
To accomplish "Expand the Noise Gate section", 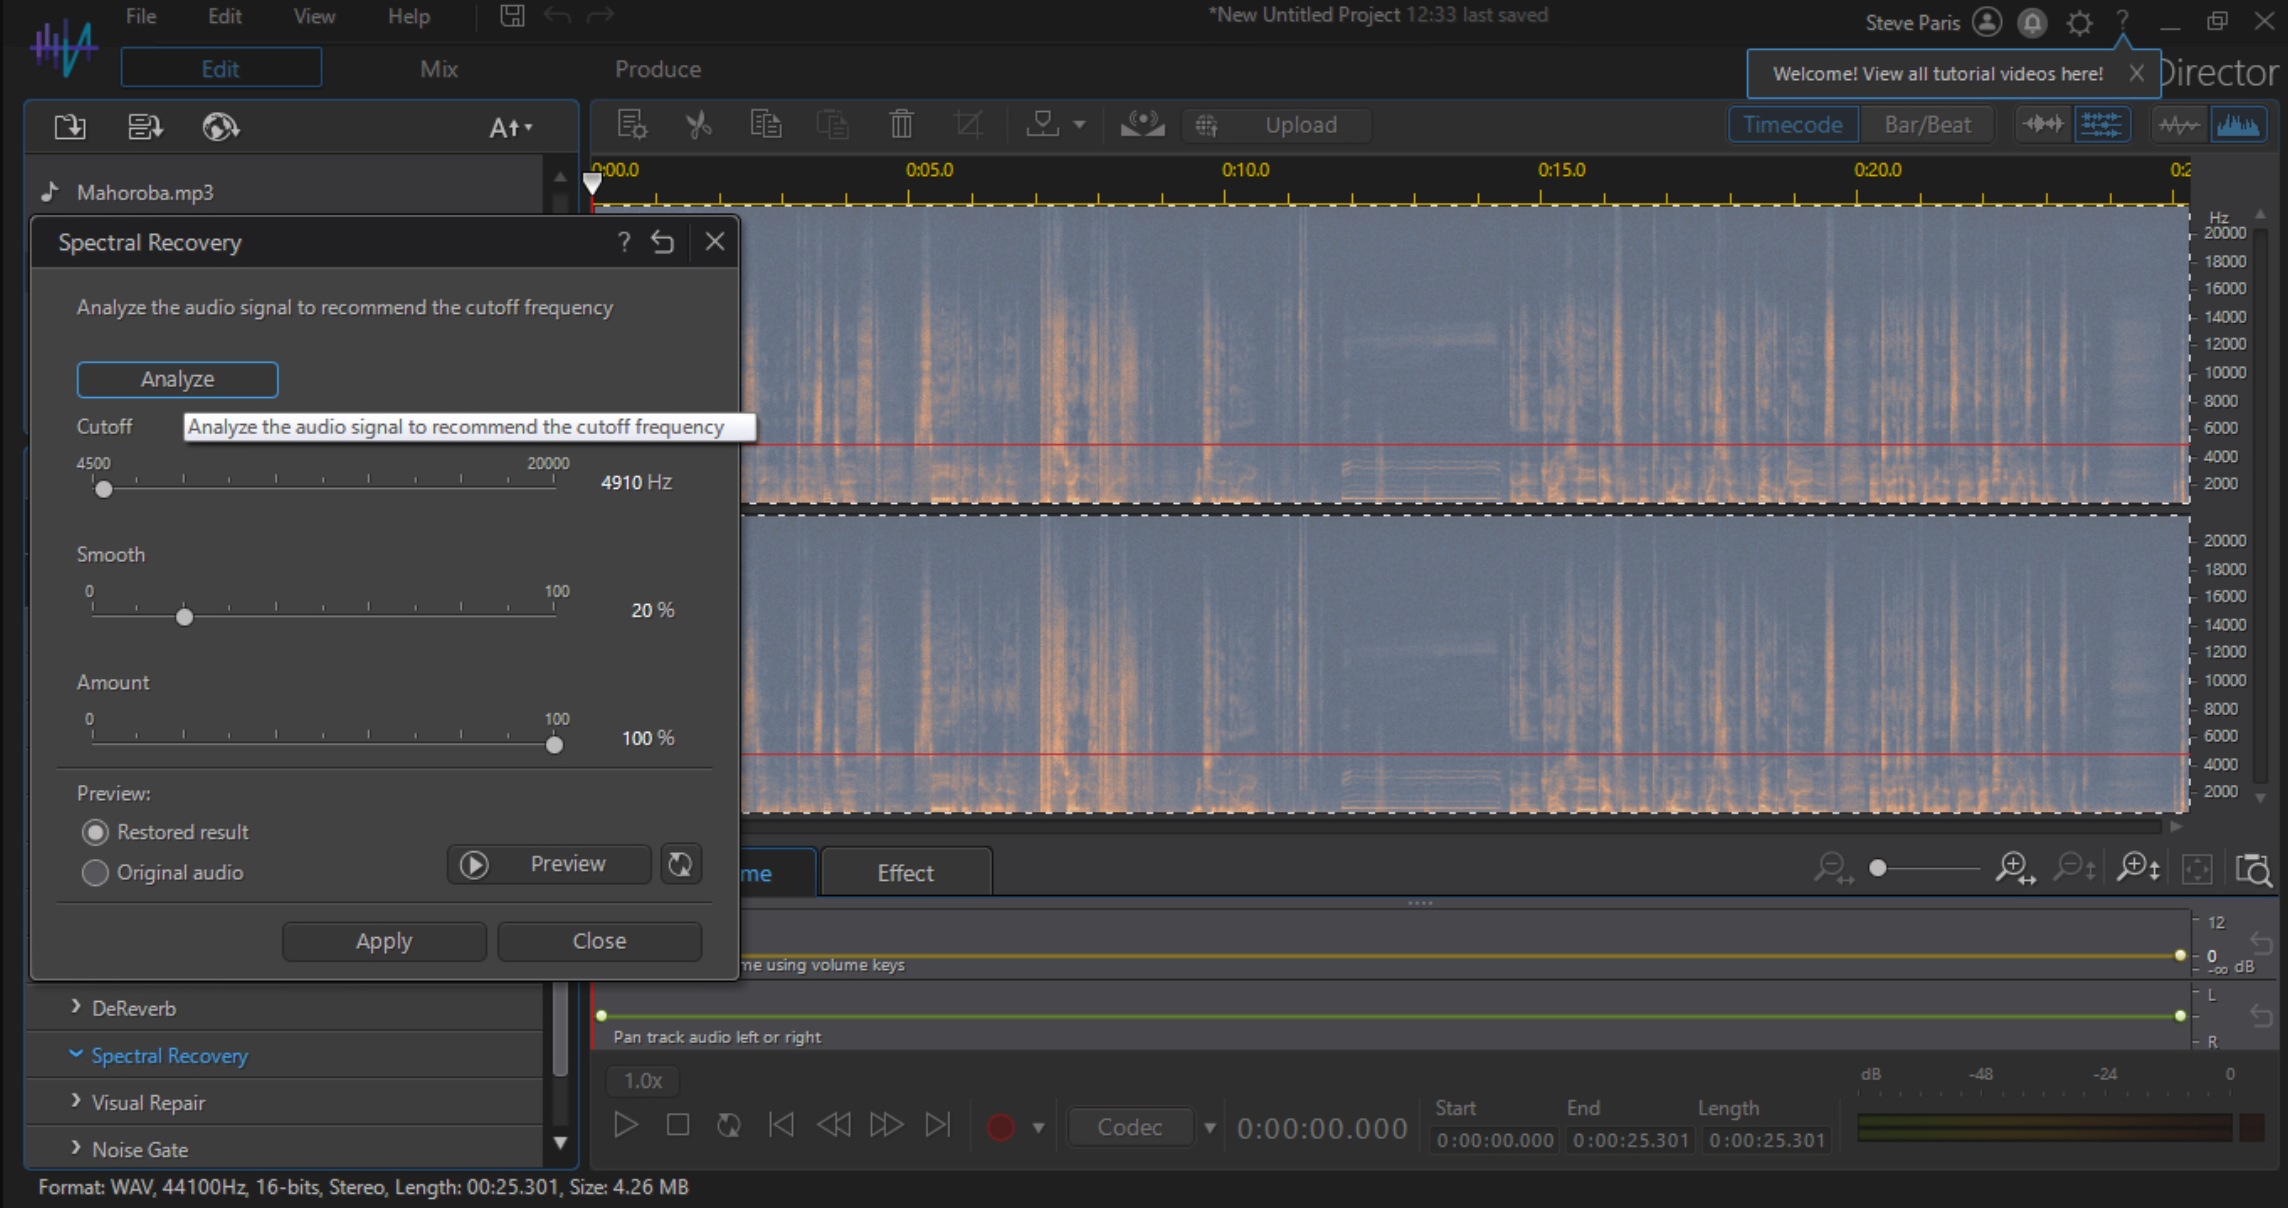I will click(x=140, y=1148).
